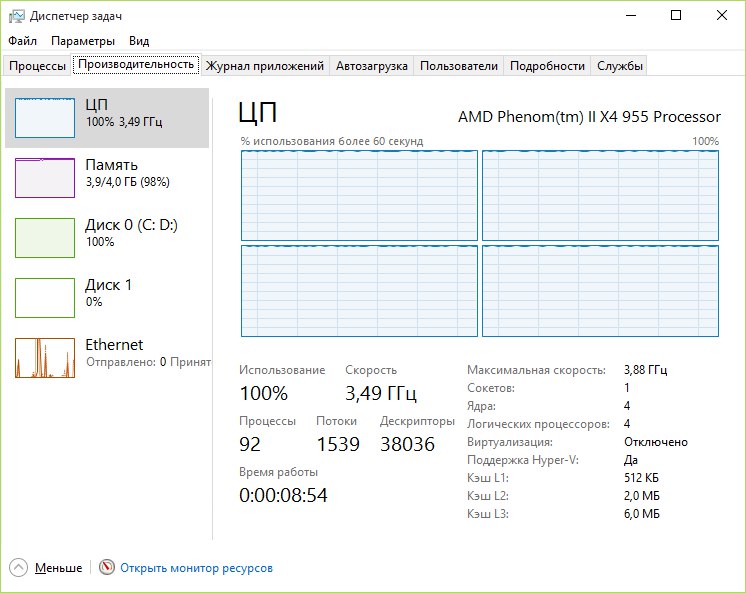Switch to the Службы tab
This screenshot has height=593, width=746.
pos(621,66)
